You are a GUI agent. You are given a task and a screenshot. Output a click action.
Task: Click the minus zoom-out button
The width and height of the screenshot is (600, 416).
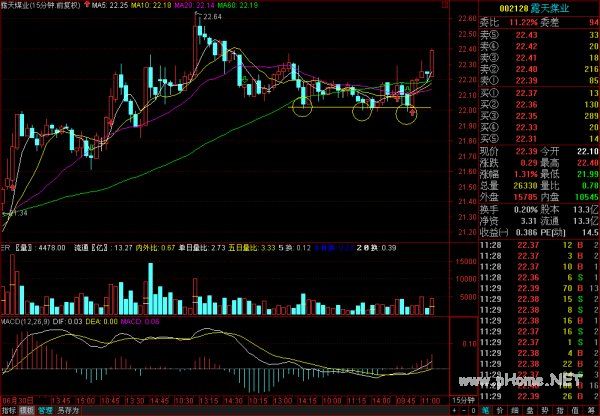point(464,411)
